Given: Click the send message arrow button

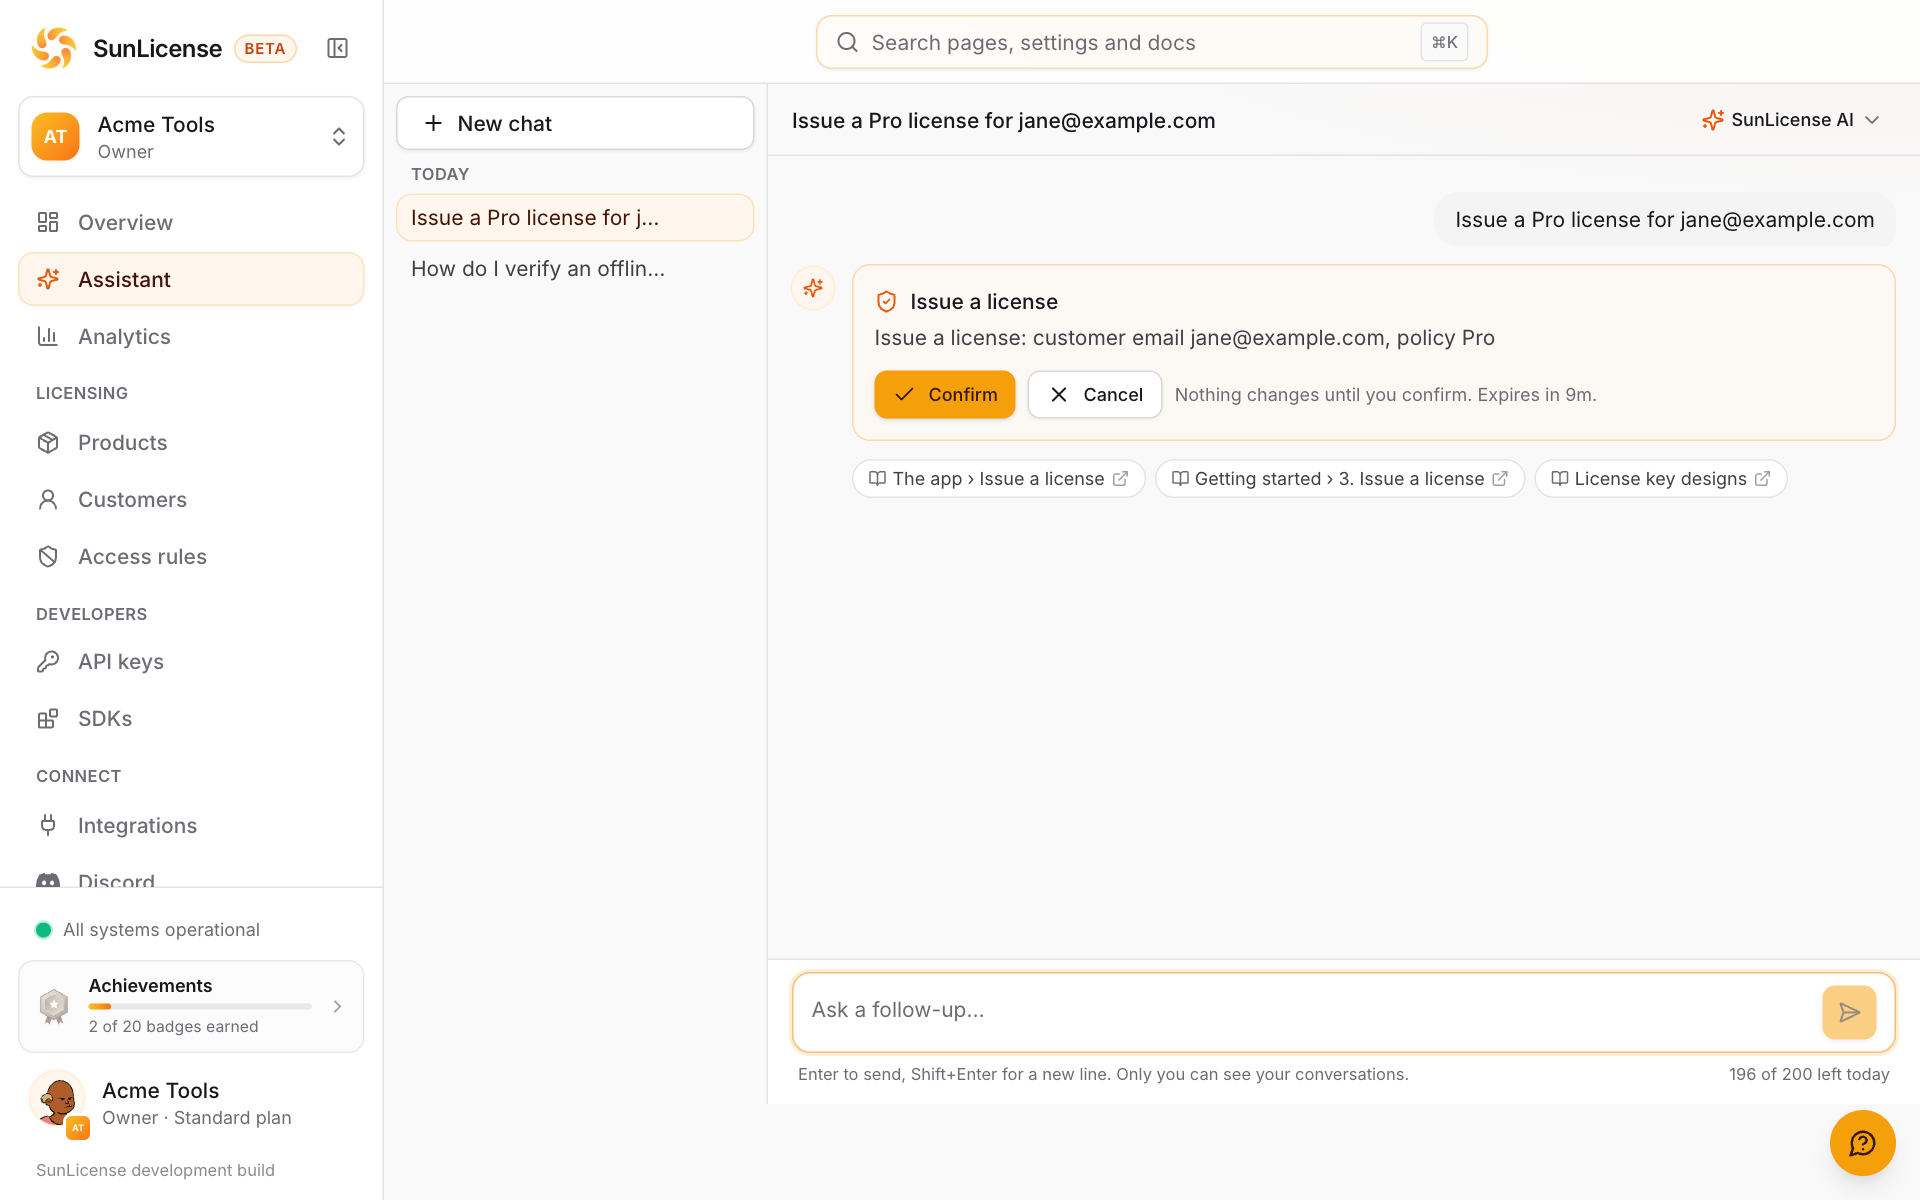Looking at the screenshot, I should pyautogui.click(x=1849, y=1012).
